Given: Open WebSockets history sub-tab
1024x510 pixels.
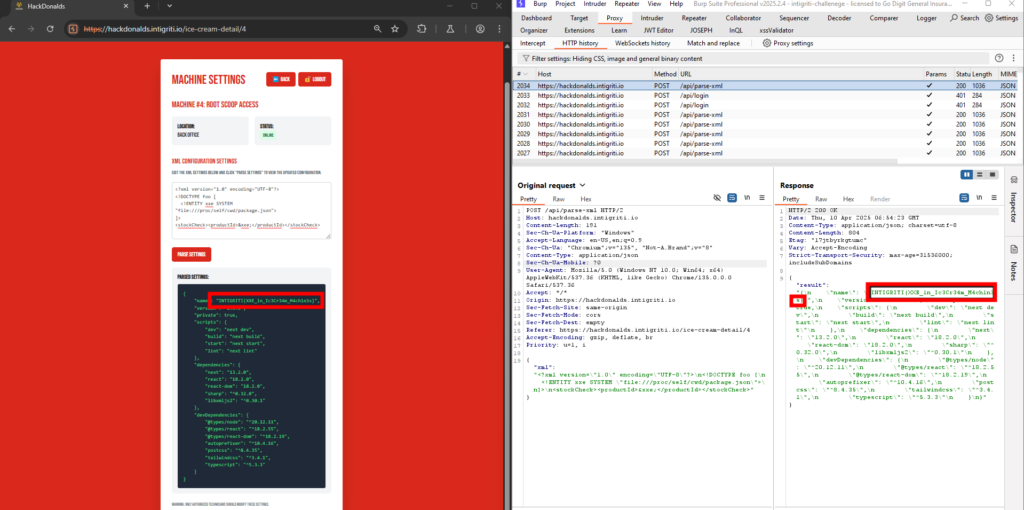Looking at the screenshot, I should tap(643, 43).
